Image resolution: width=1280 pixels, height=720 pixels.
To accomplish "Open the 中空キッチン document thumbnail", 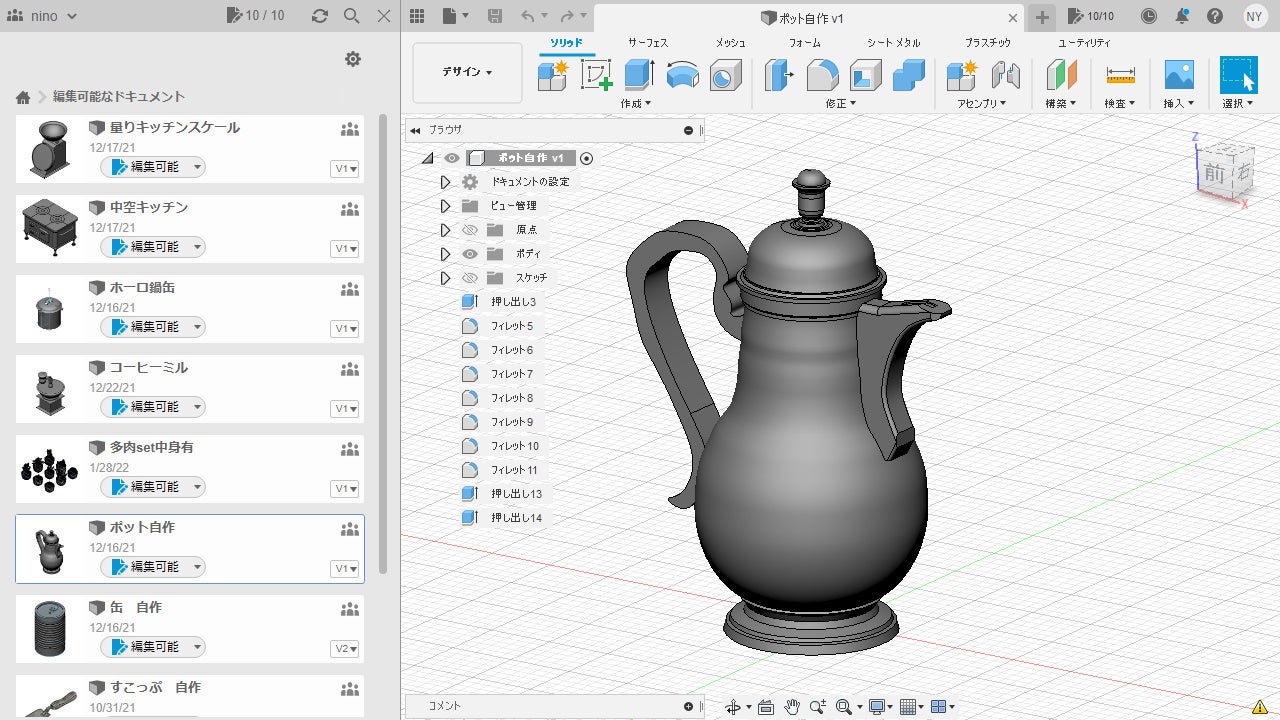I will 49,227.
